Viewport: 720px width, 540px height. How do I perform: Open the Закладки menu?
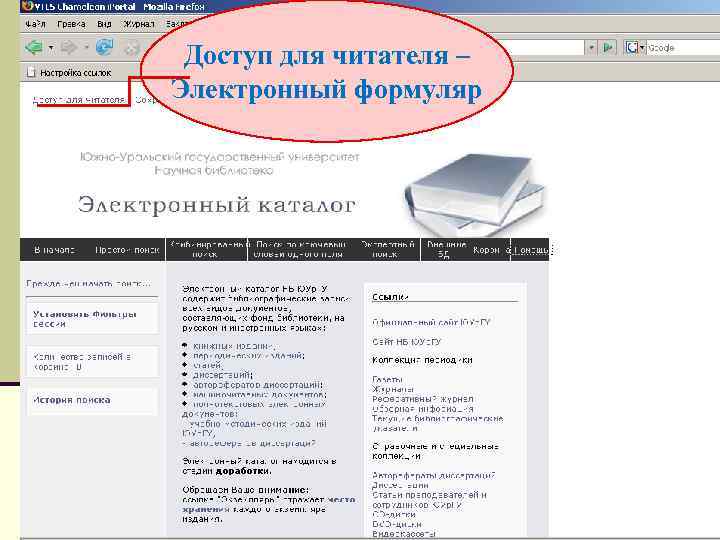pyautogui.click(x=176, y=24)
